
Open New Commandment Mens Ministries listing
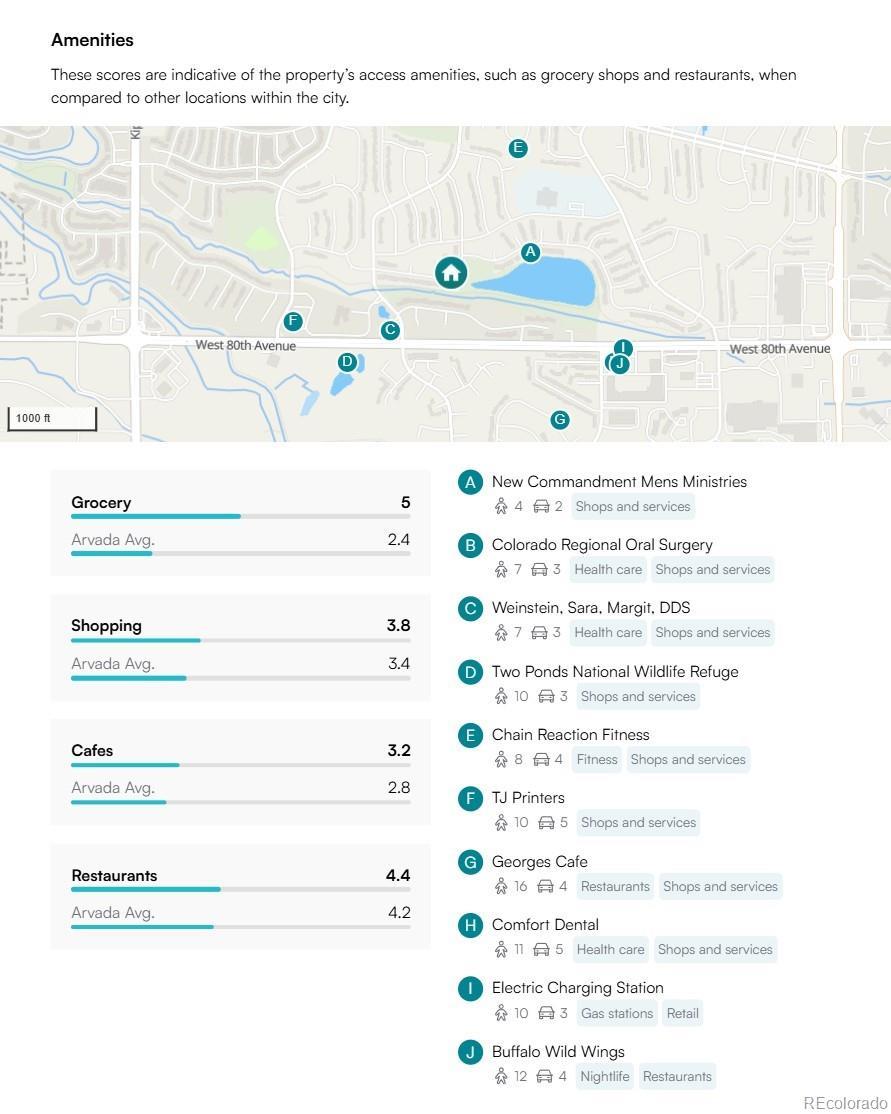coord(619,482)
